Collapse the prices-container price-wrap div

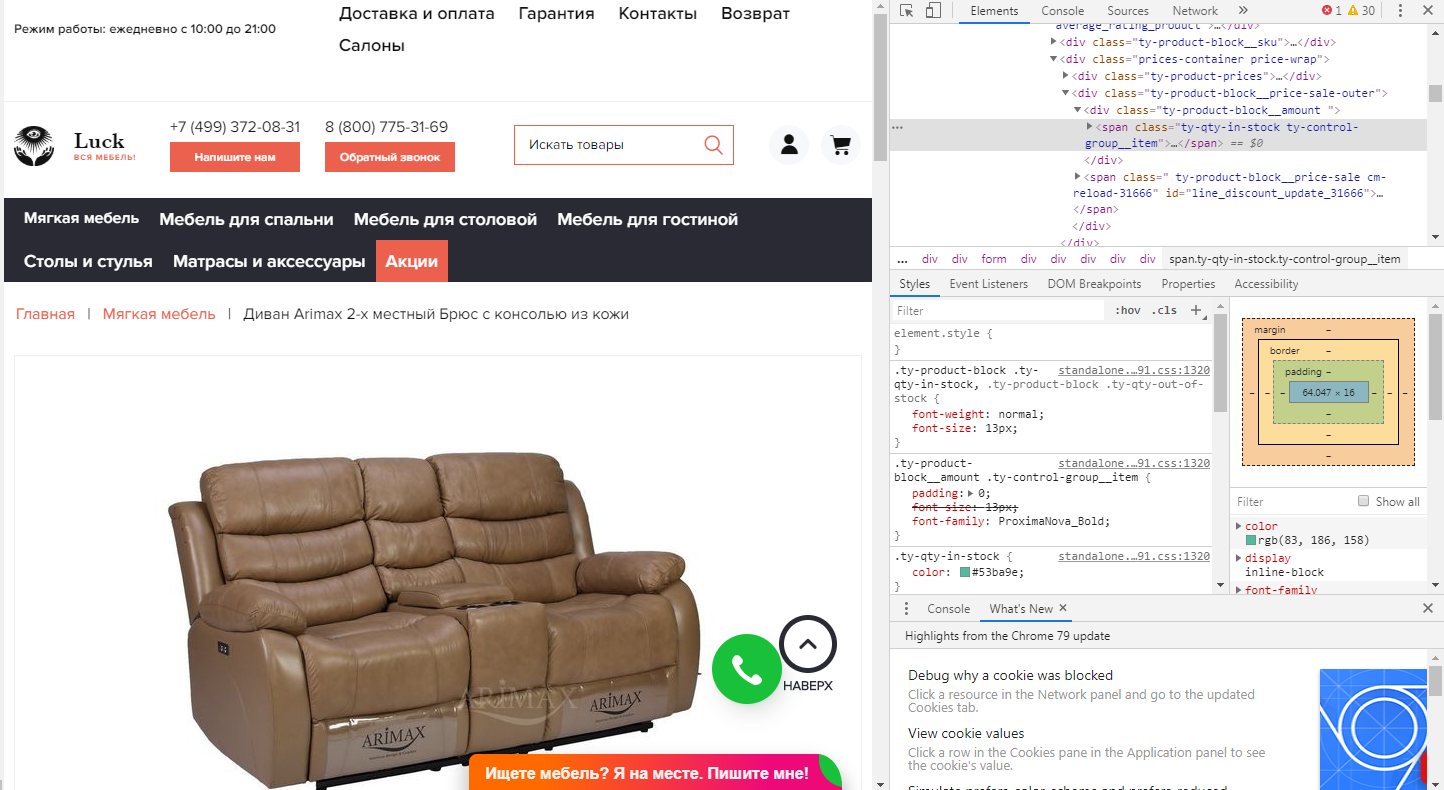click(1054, 59)
